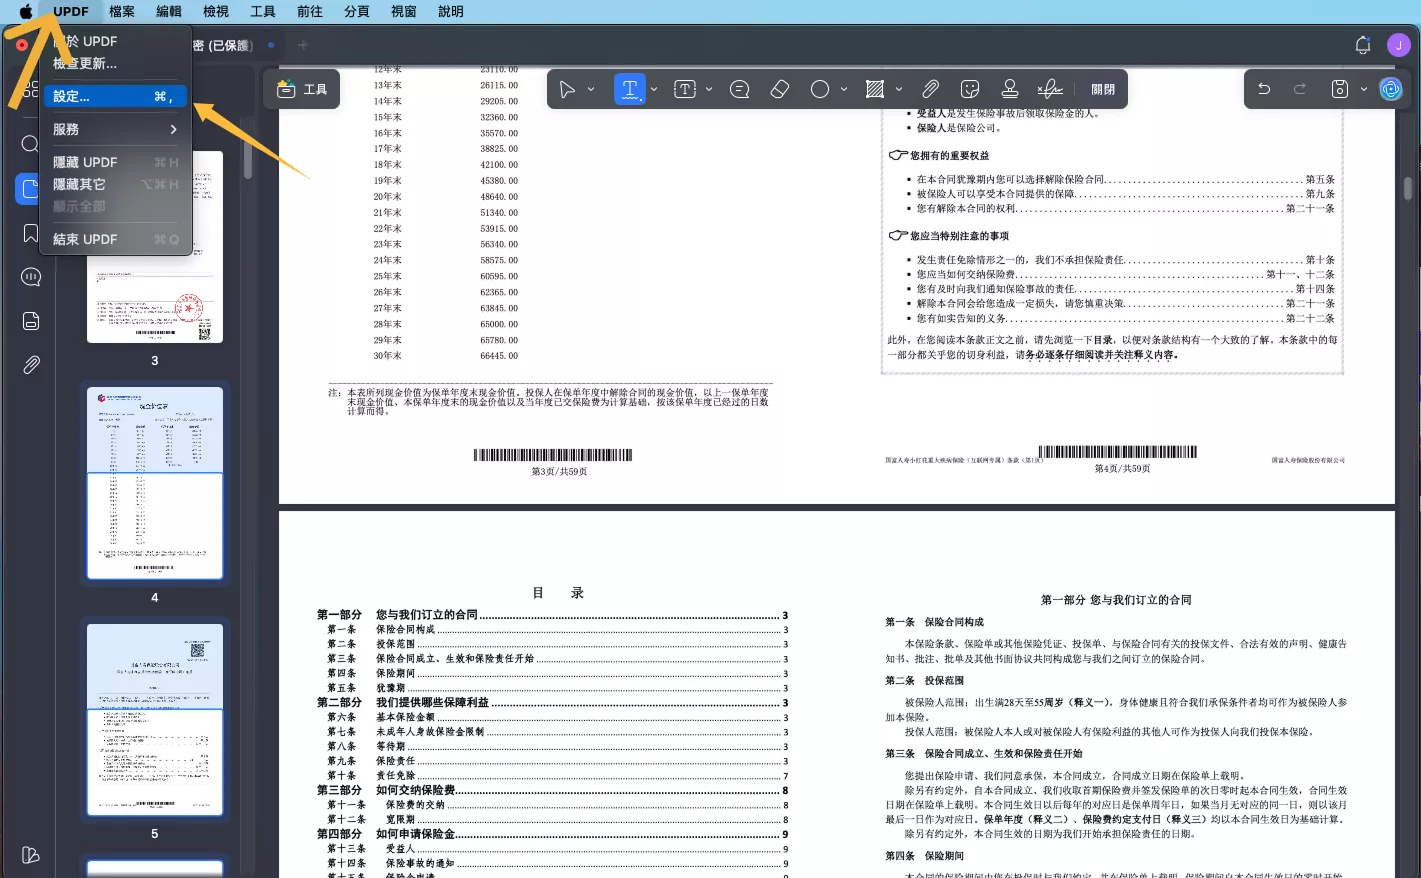Open a new tab with plus button
The image size is (1421, 878).
[x=303, y=45]
